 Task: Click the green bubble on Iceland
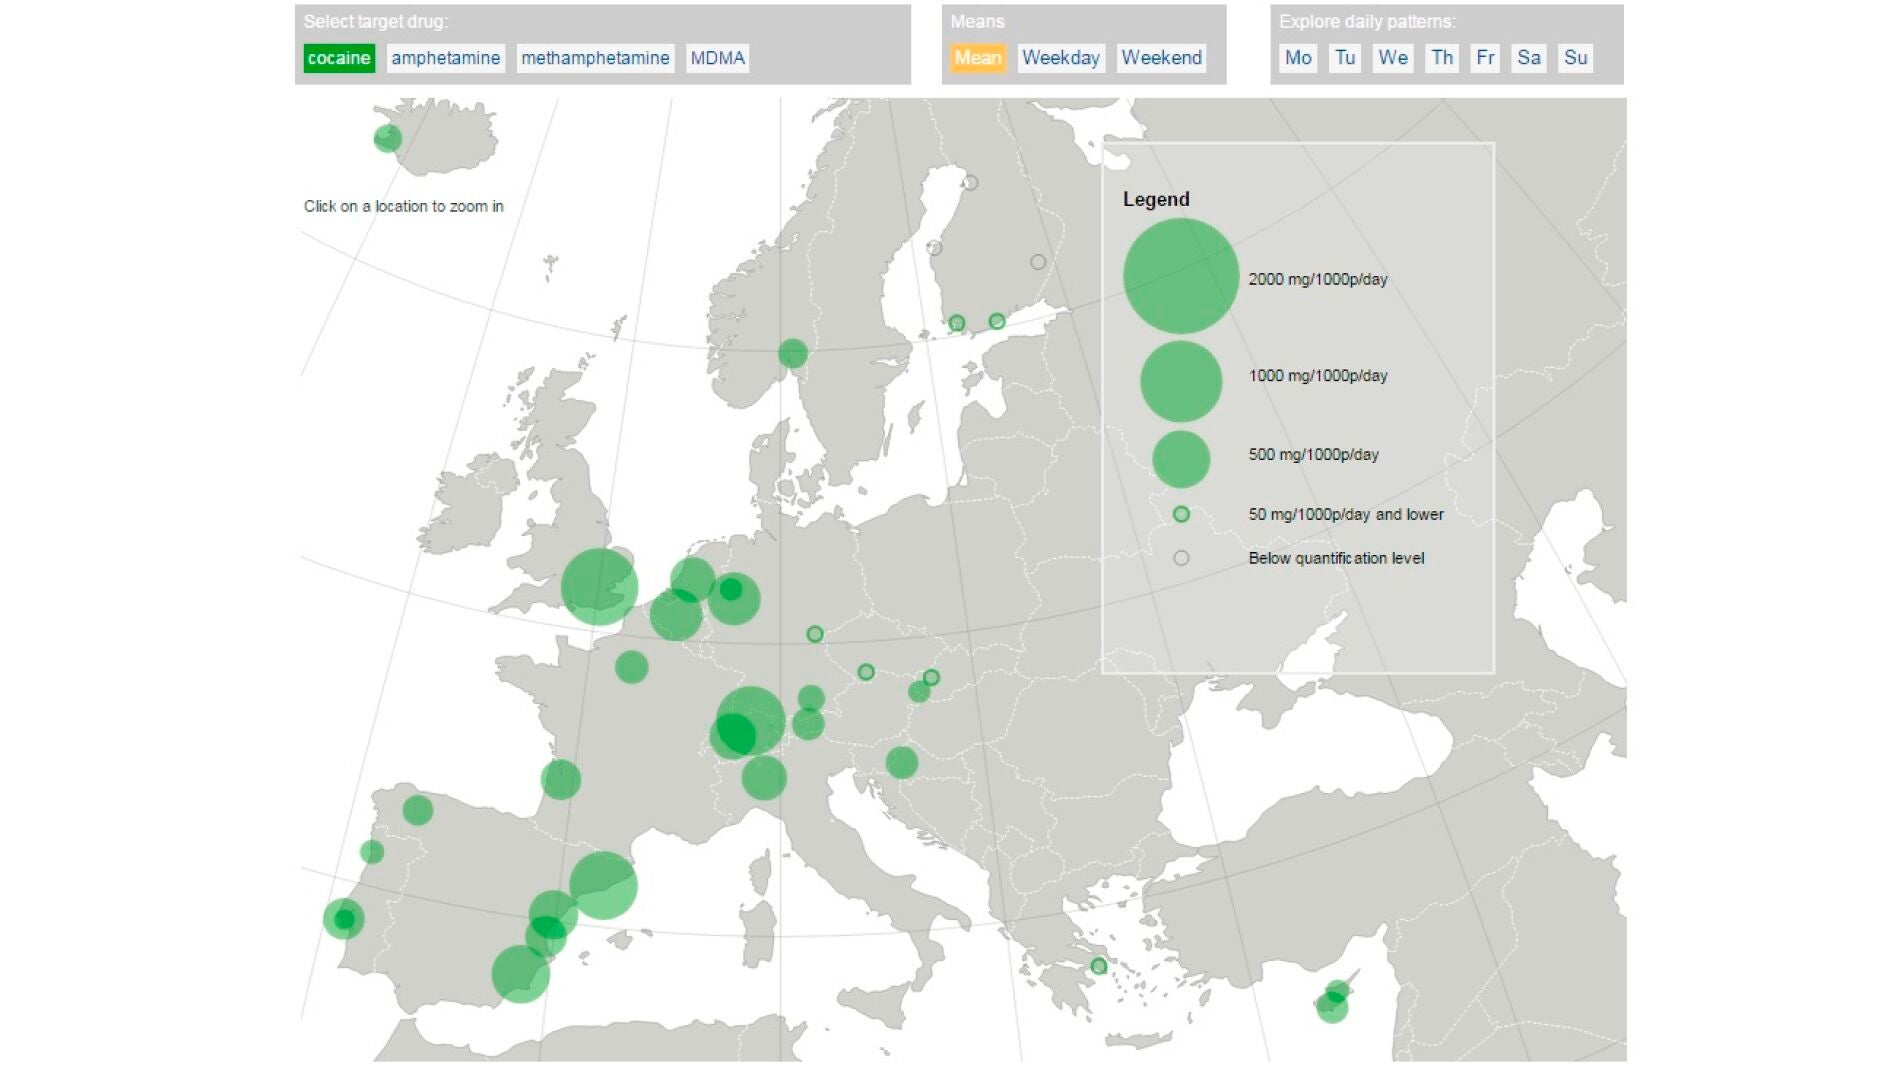387,138
